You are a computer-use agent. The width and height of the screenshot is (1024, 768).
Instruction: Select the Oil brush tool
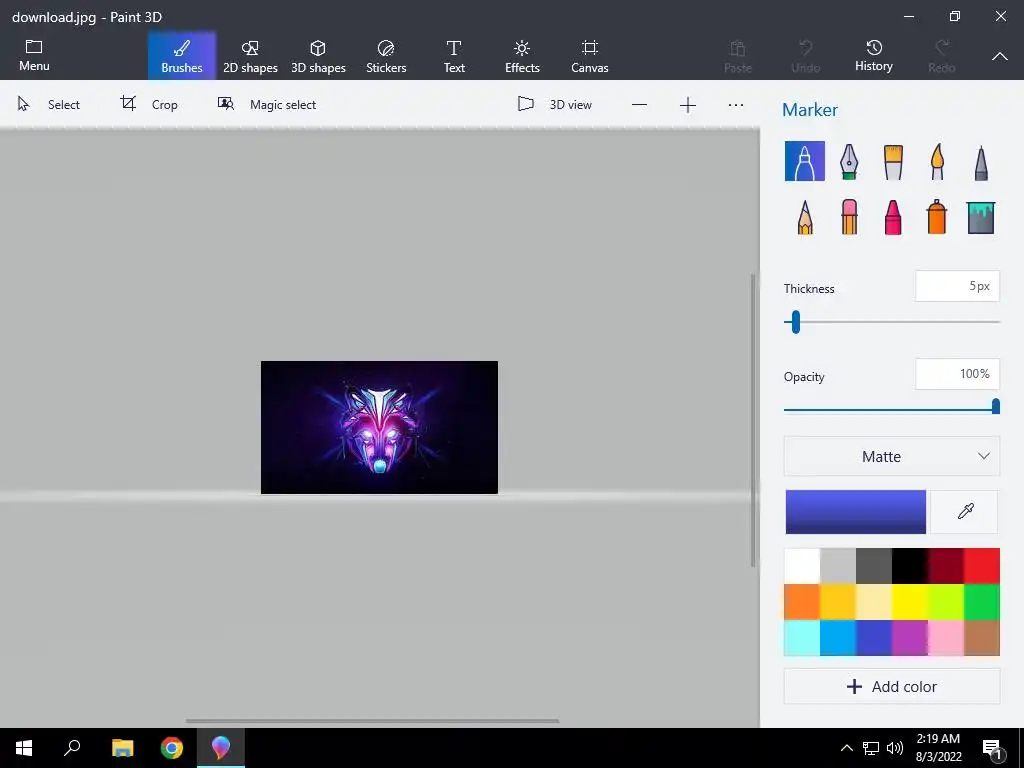point(893,162)
